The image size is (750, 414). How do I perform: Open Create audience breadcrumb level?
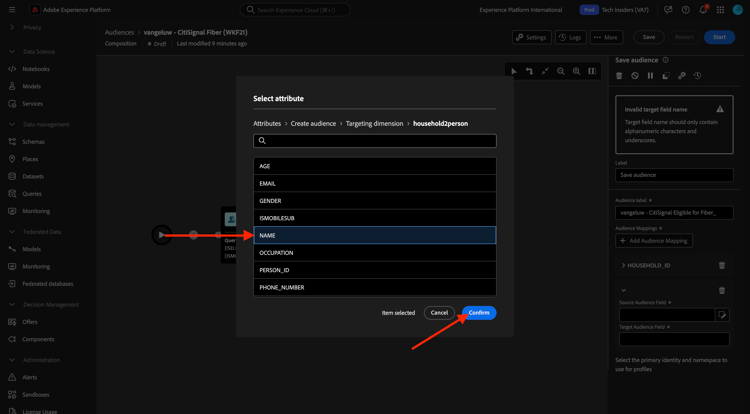[x=313, y=124]
